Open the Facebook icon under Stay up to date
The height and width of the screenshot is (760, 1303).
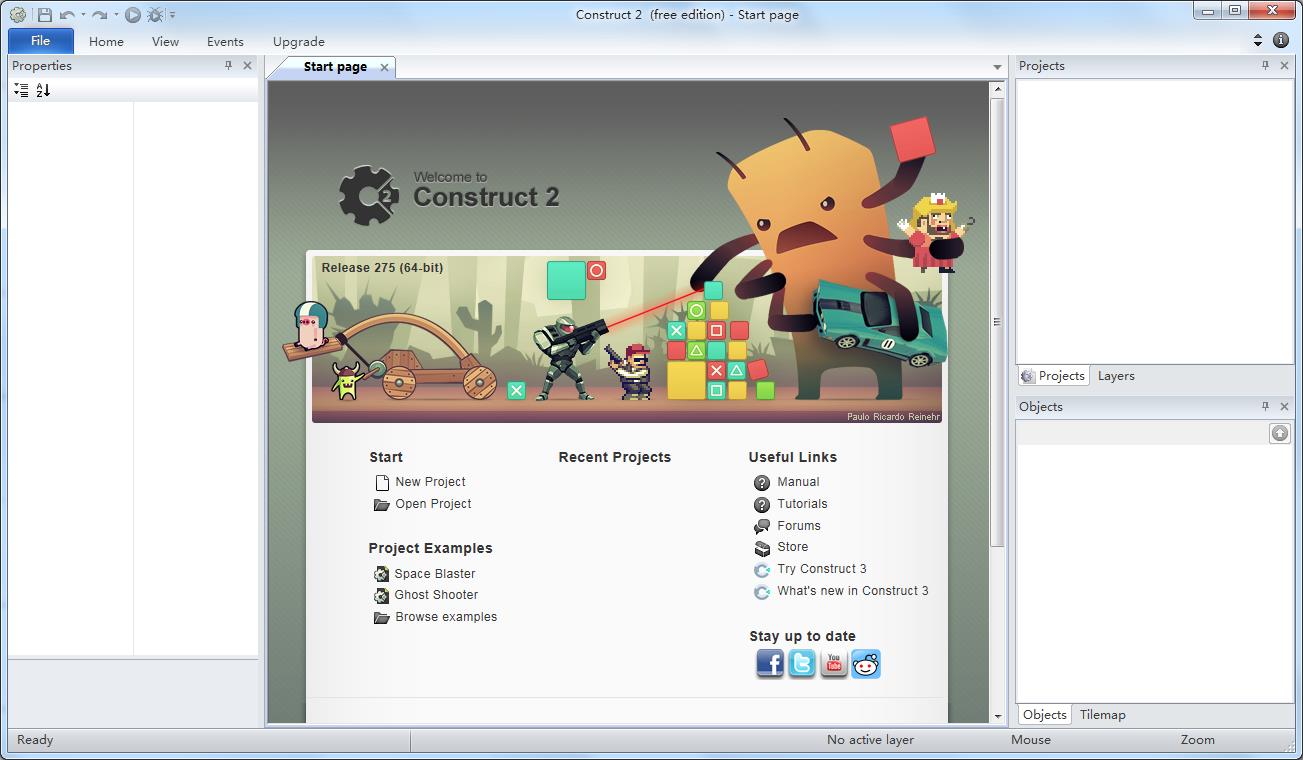click(x=769, y=663)
